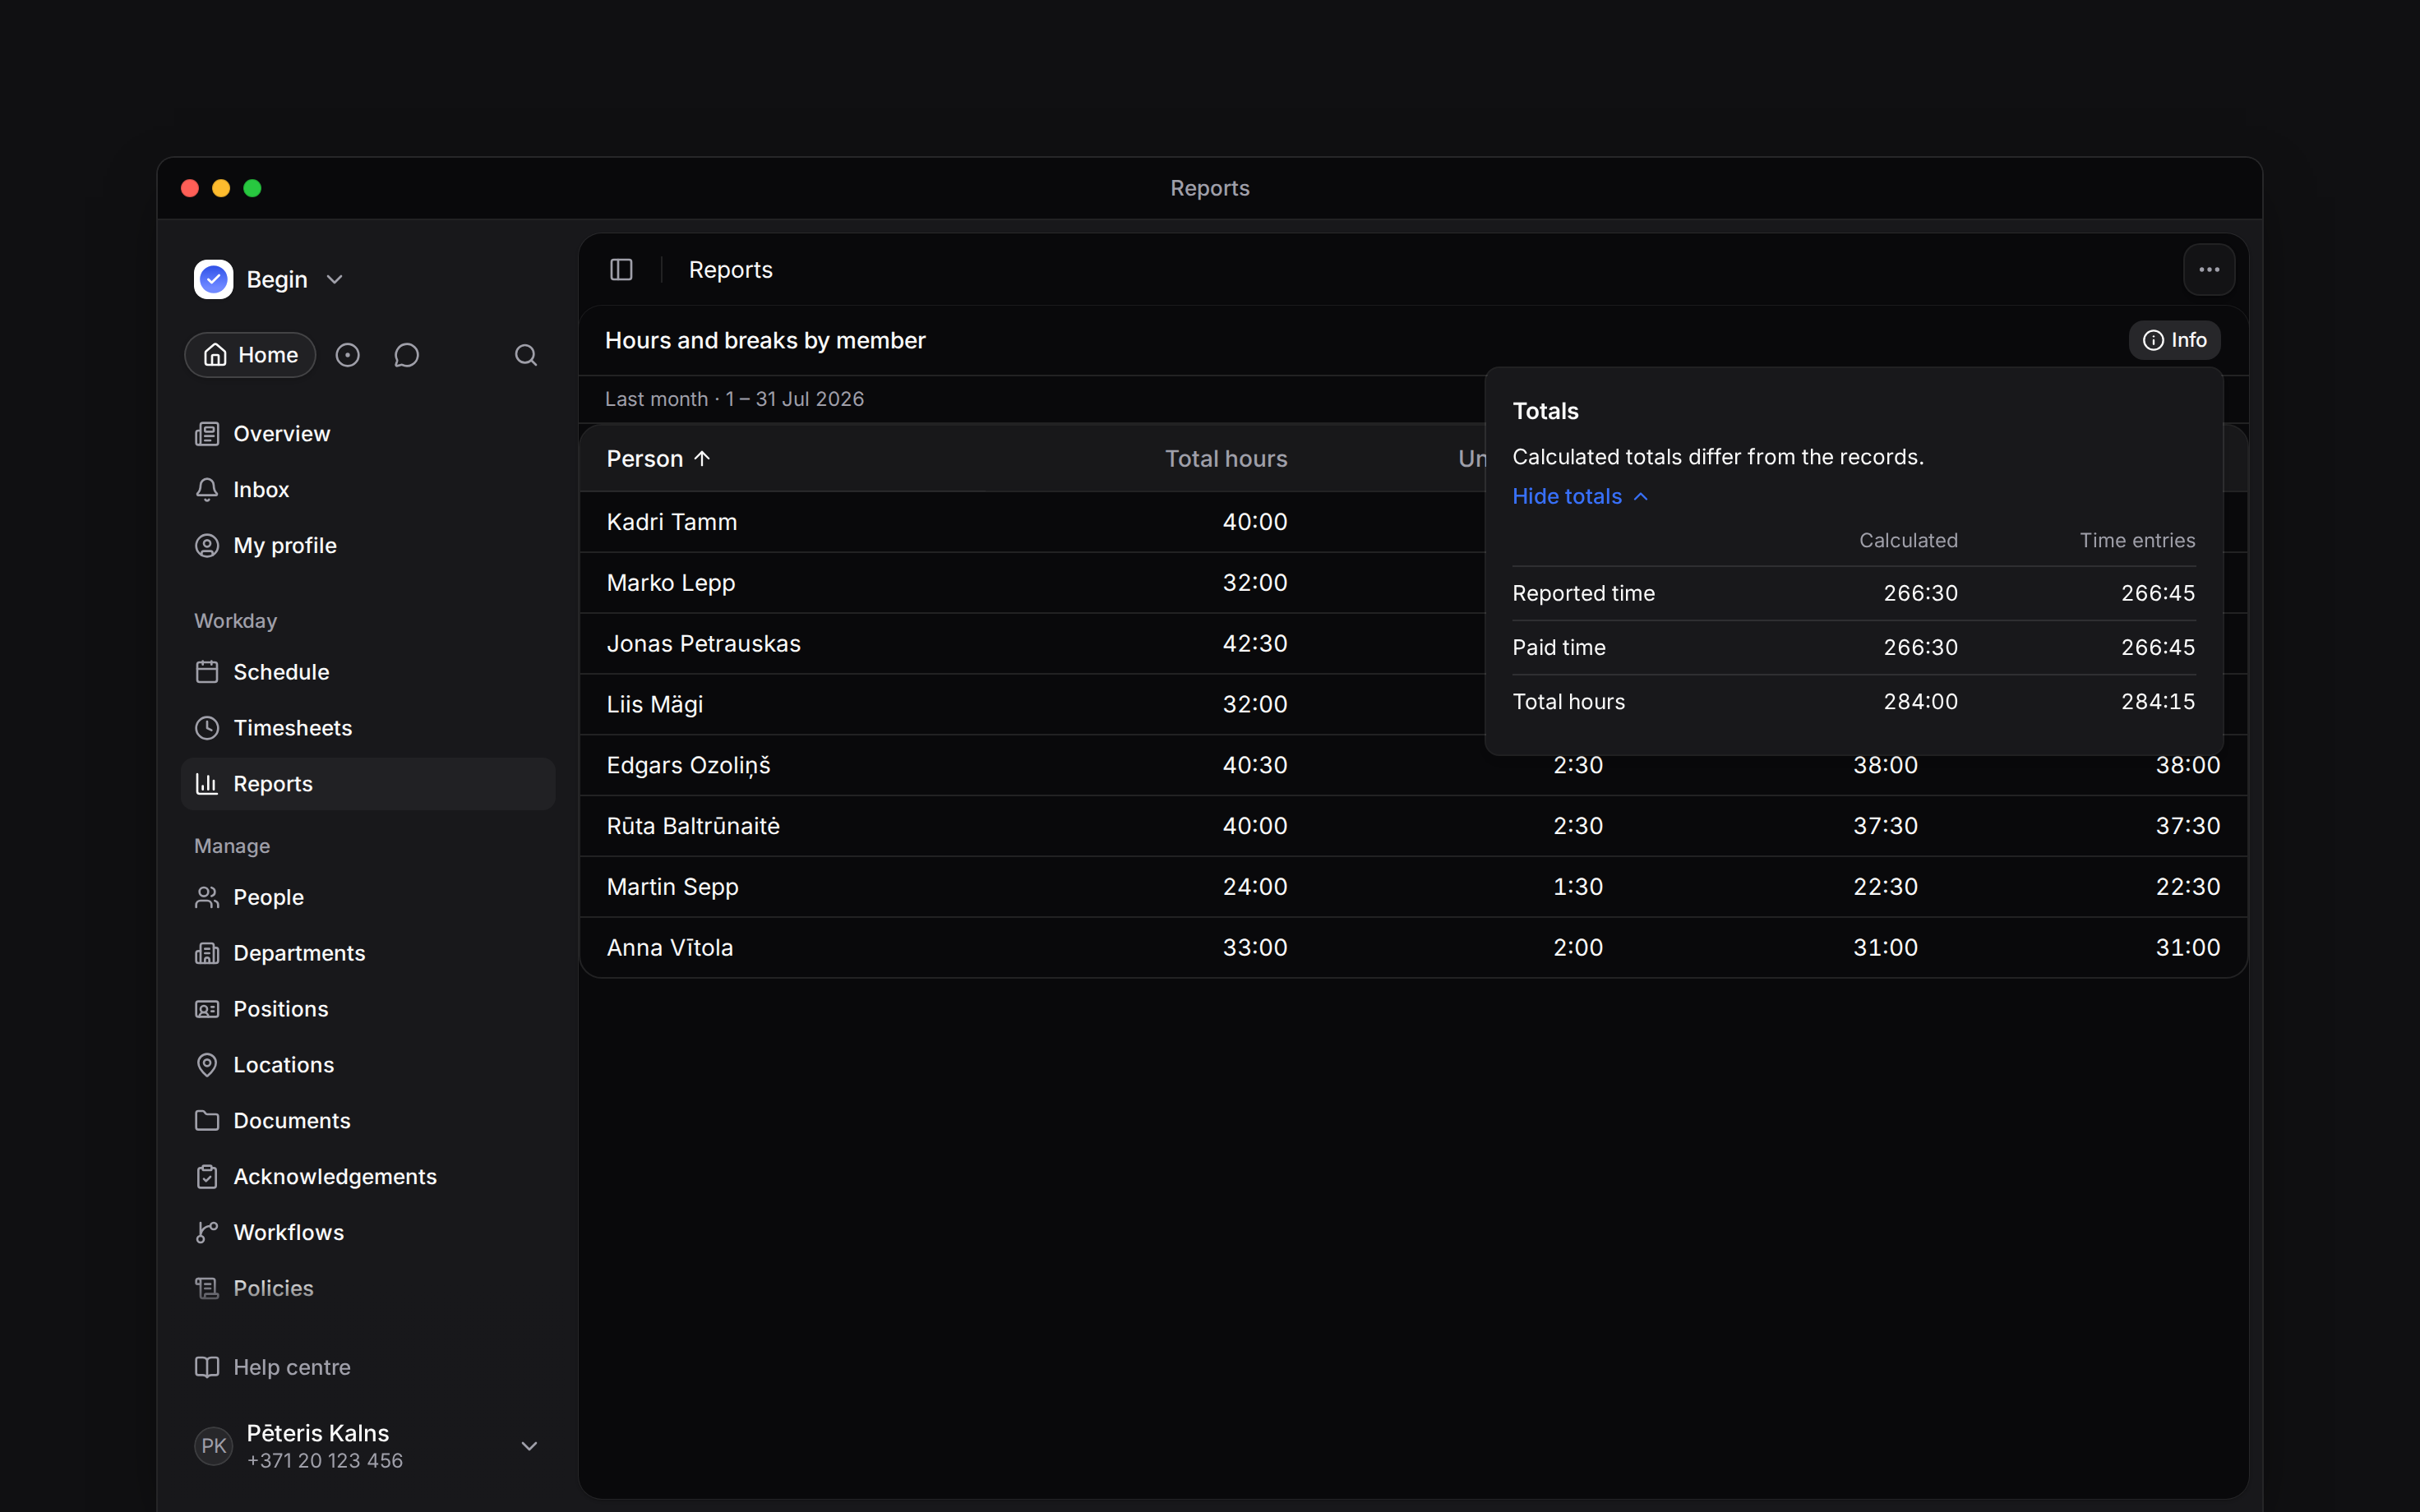Click the Begin app logo
The height and width of the screenshot is (1512, 2420).
click(x=213, y=280)
